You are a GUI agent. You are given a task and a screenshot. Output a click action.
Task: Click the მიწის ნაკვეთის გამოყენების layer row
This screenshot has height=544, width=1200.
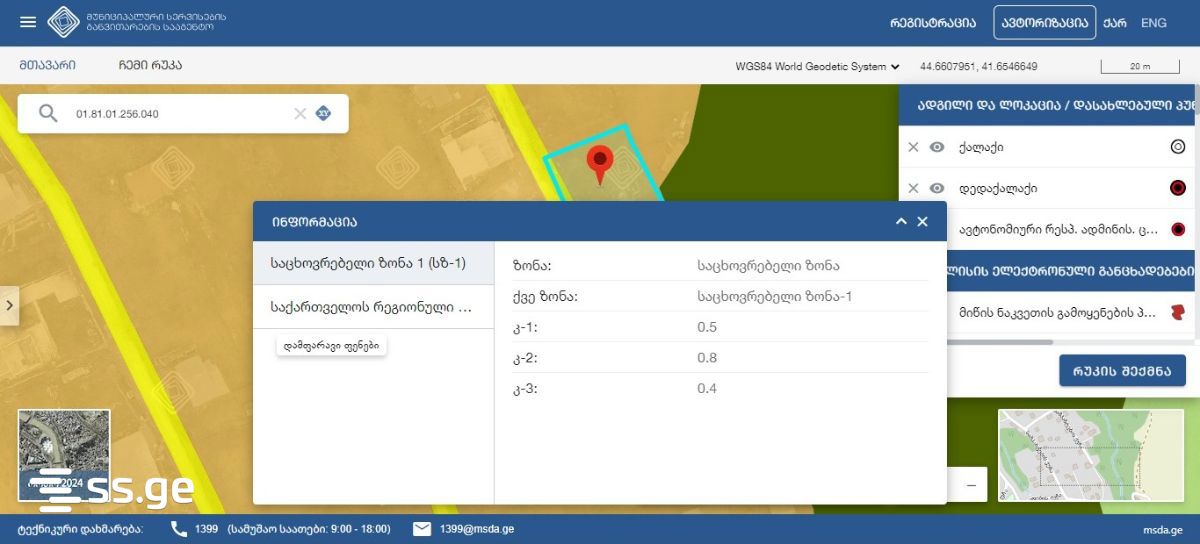tap(1045, 313)
